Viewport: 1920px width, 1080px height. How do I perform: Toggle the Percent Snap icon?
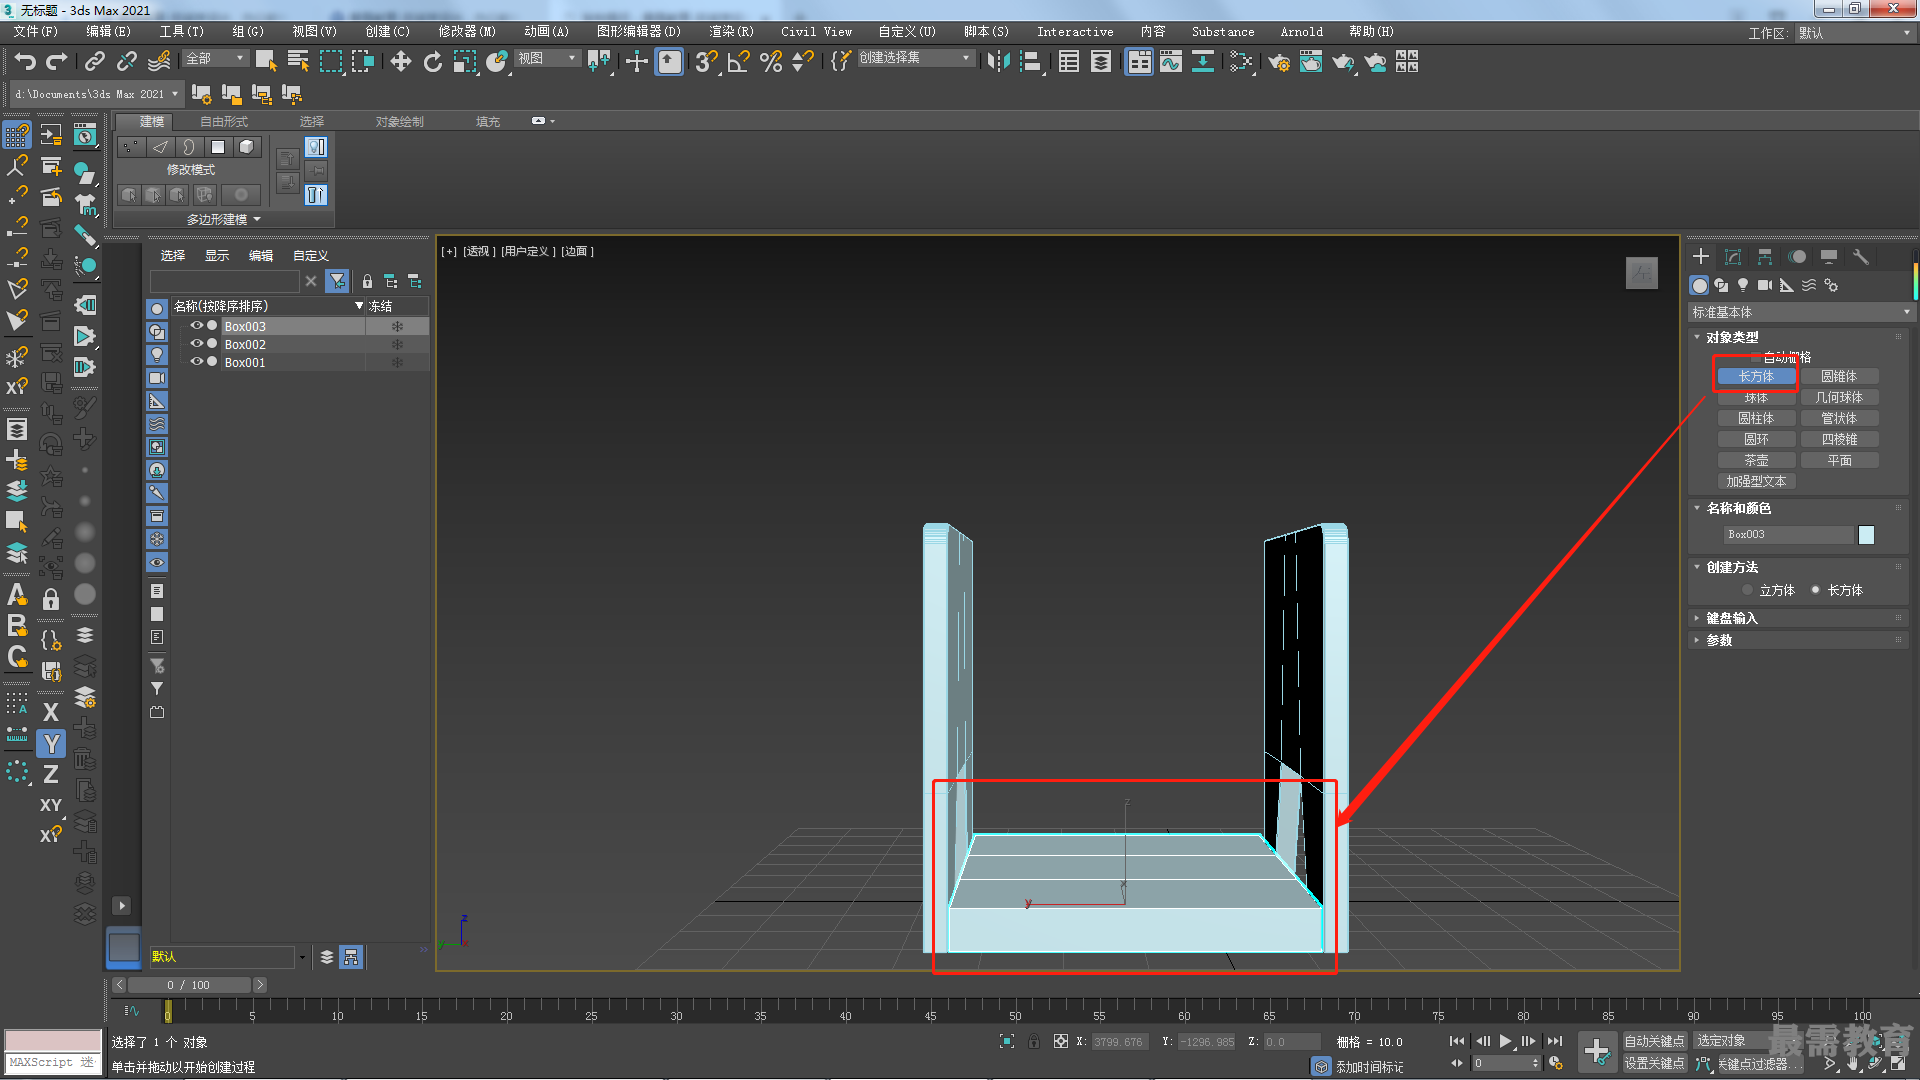pos(770,62)
